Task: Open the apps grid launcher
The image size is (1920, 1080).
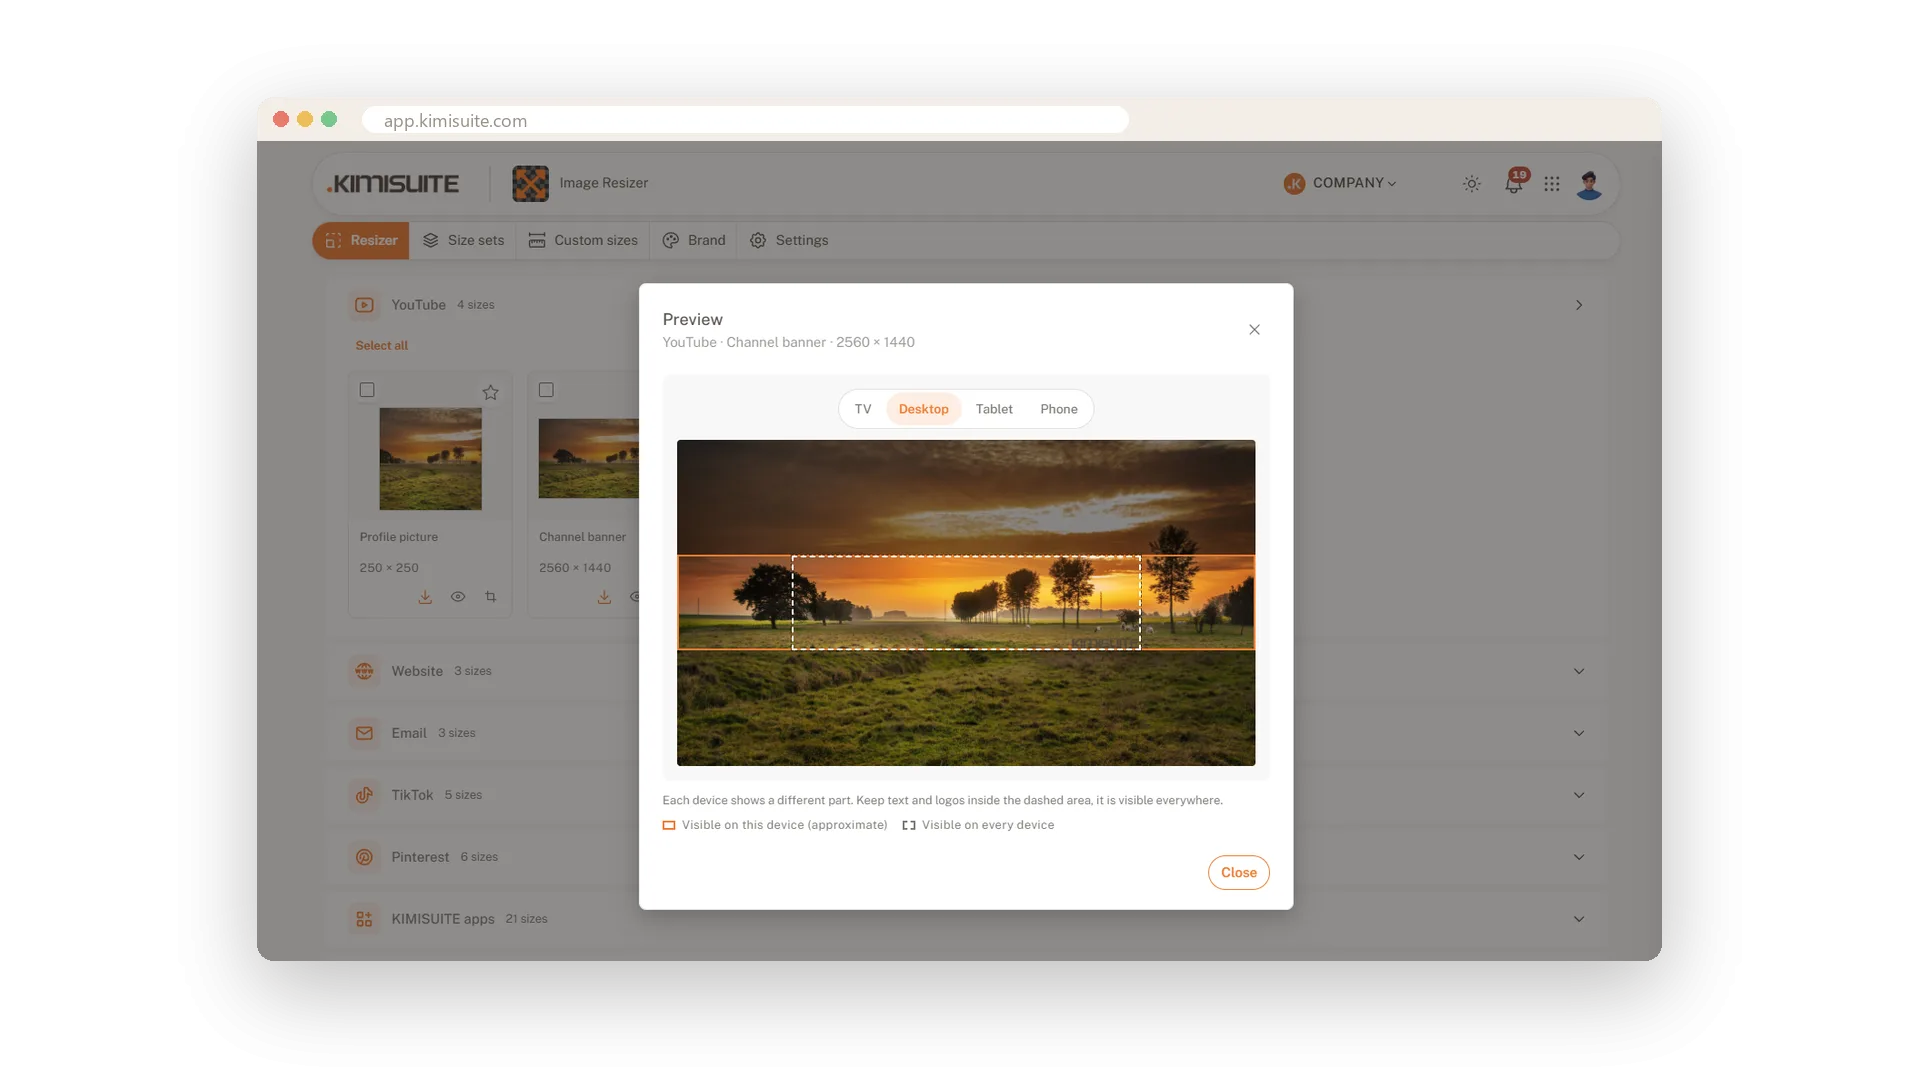Action: [1552, 184]
